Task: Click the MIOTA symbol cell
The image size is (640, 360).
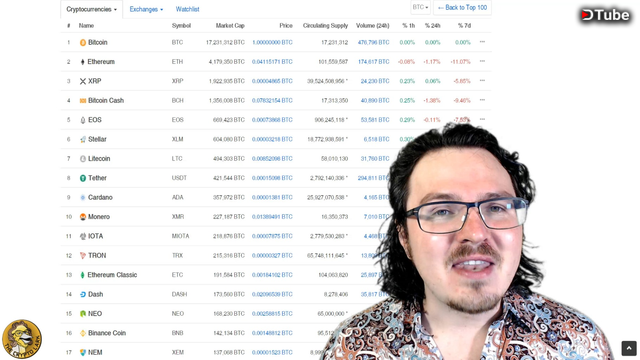Action: [180, 236]
